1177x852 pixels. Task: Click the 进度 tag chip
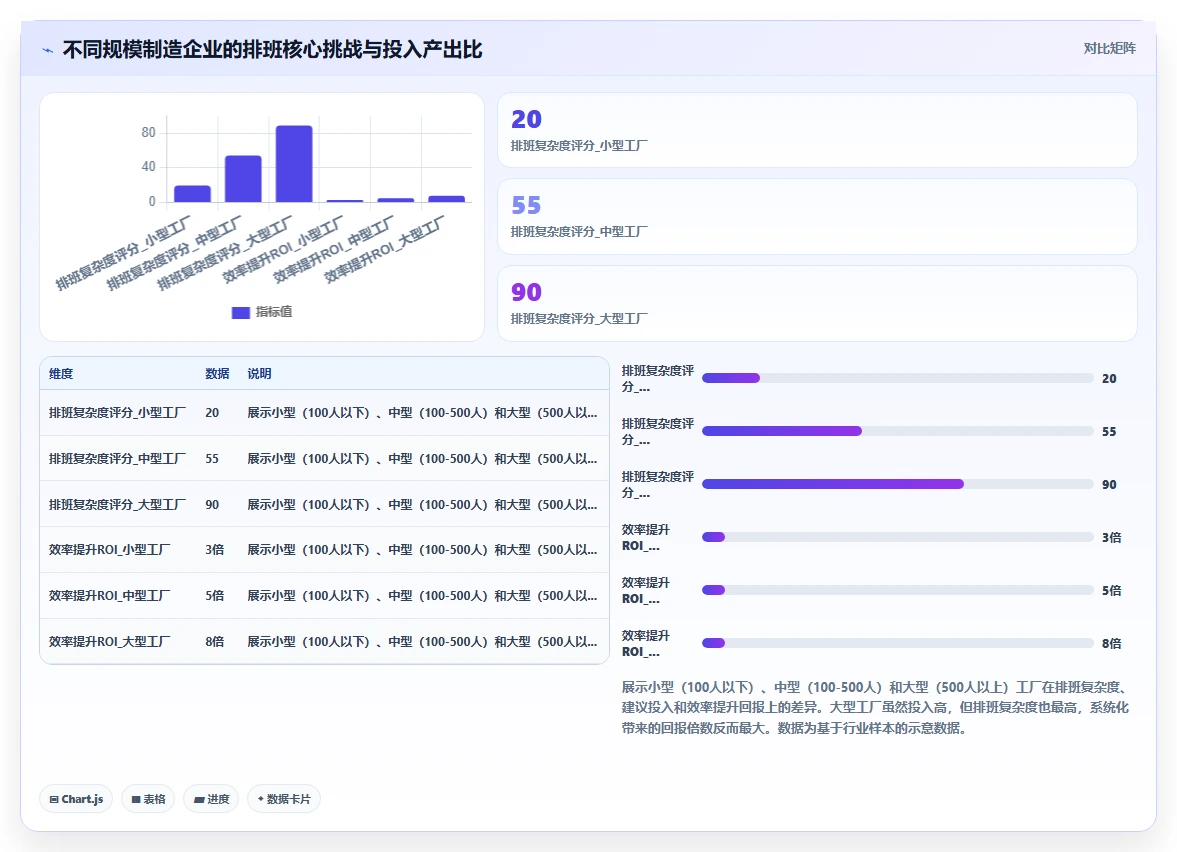click(x=211, y=799)
